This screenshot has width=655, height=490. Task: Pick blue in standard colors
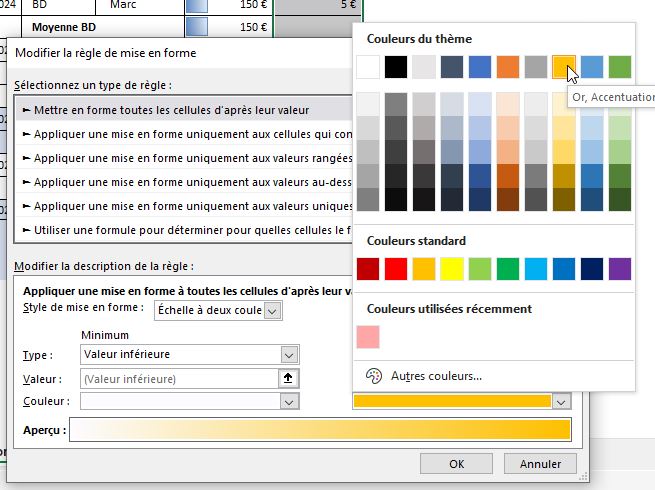[564, 269]
